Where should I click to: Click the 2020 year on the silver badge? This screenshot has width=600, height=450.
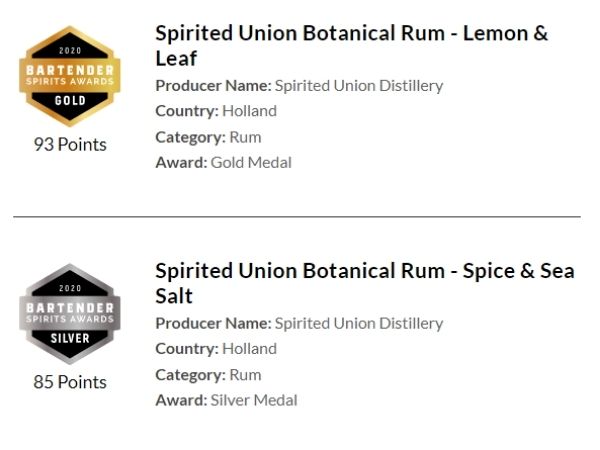[x=70, y=288]
